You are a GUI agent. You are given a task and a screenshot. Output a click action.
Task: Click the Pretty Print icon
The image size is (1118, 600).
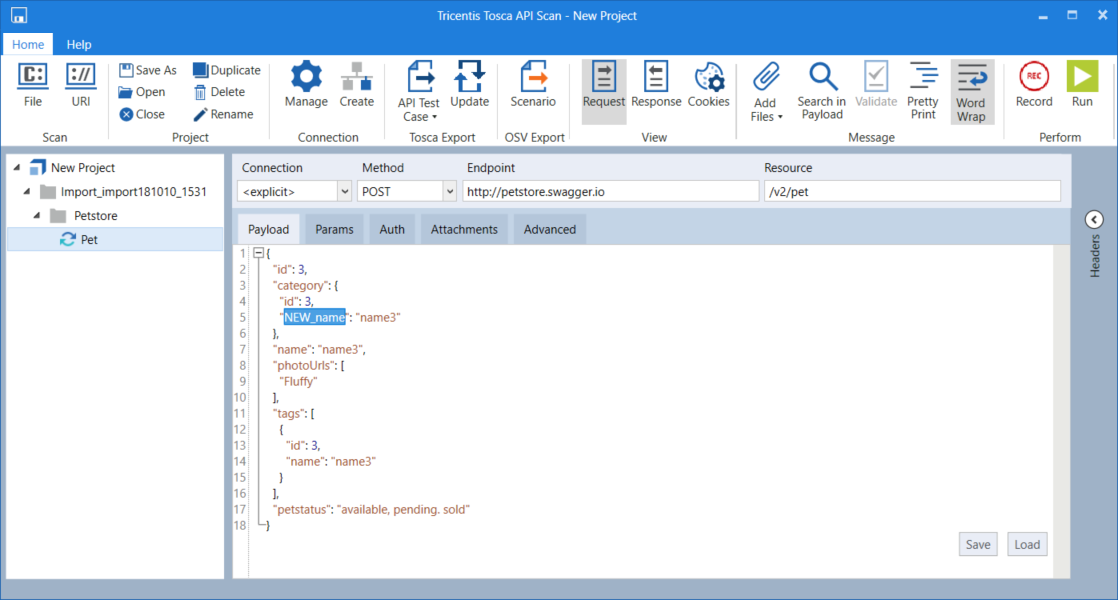(x=922, y=90)
